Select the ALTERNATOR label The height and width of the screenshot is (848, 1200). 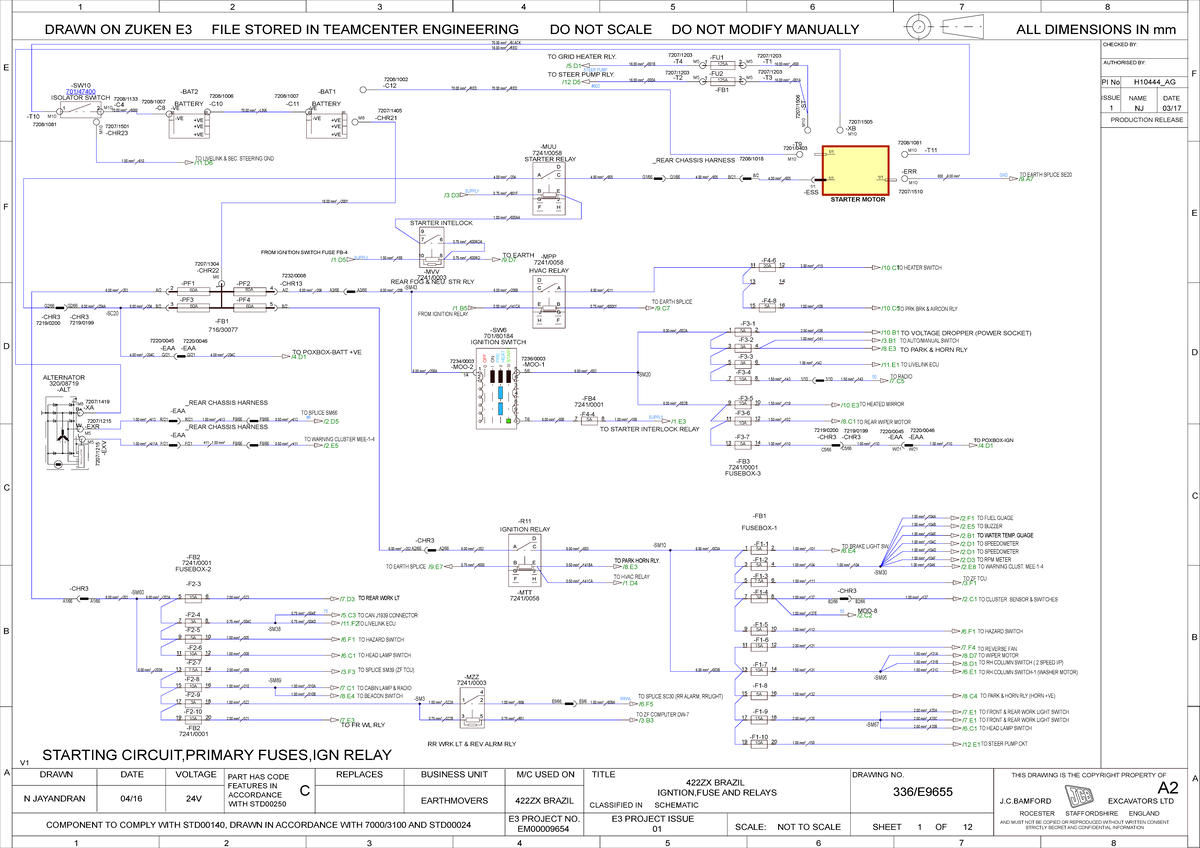(x=62, y=377)
